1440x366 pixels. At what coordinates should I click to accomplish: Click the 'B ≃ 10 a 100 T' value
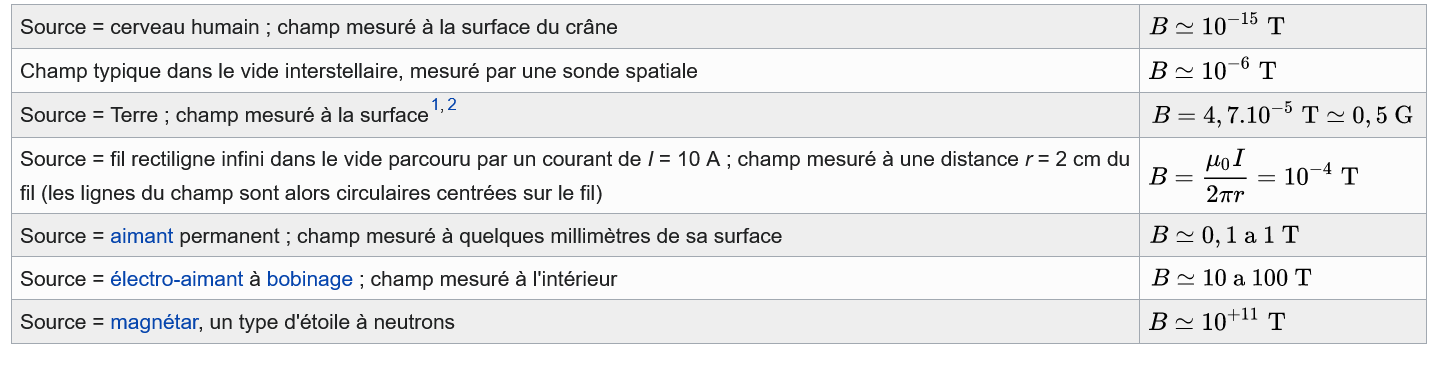tap(1231, 278)
